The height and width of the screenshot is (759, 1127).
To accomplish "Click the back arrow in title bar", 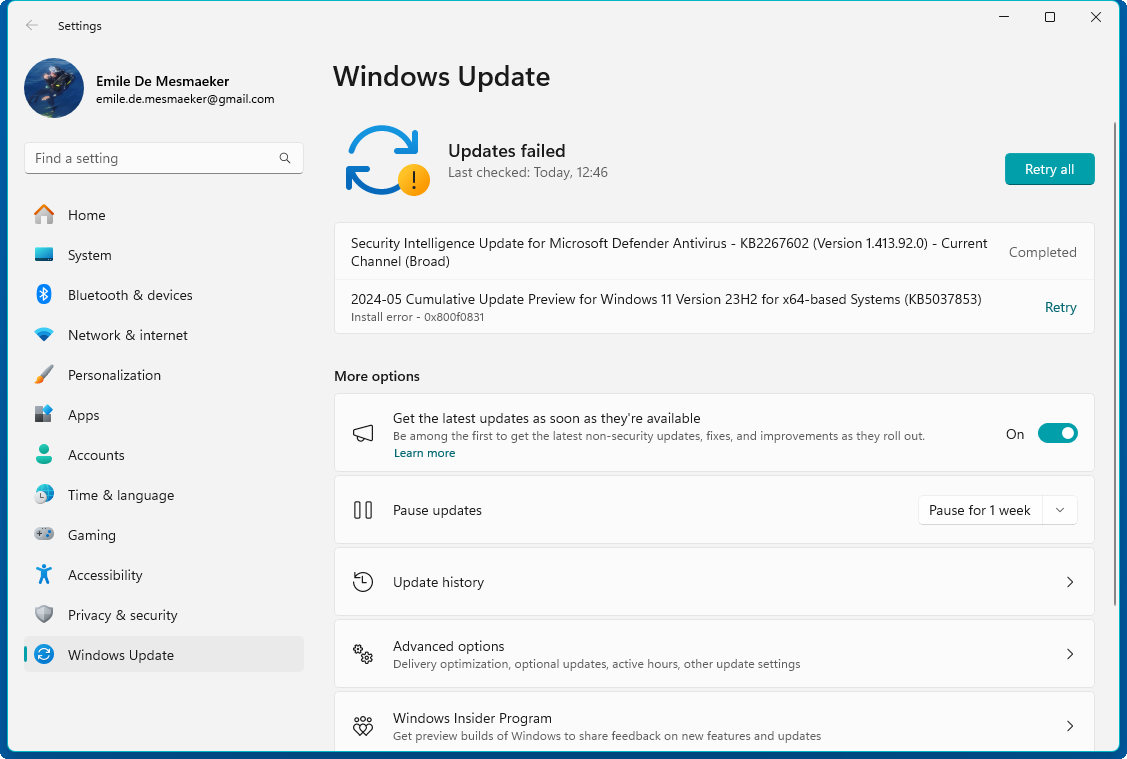I will [x=32, y=25].
